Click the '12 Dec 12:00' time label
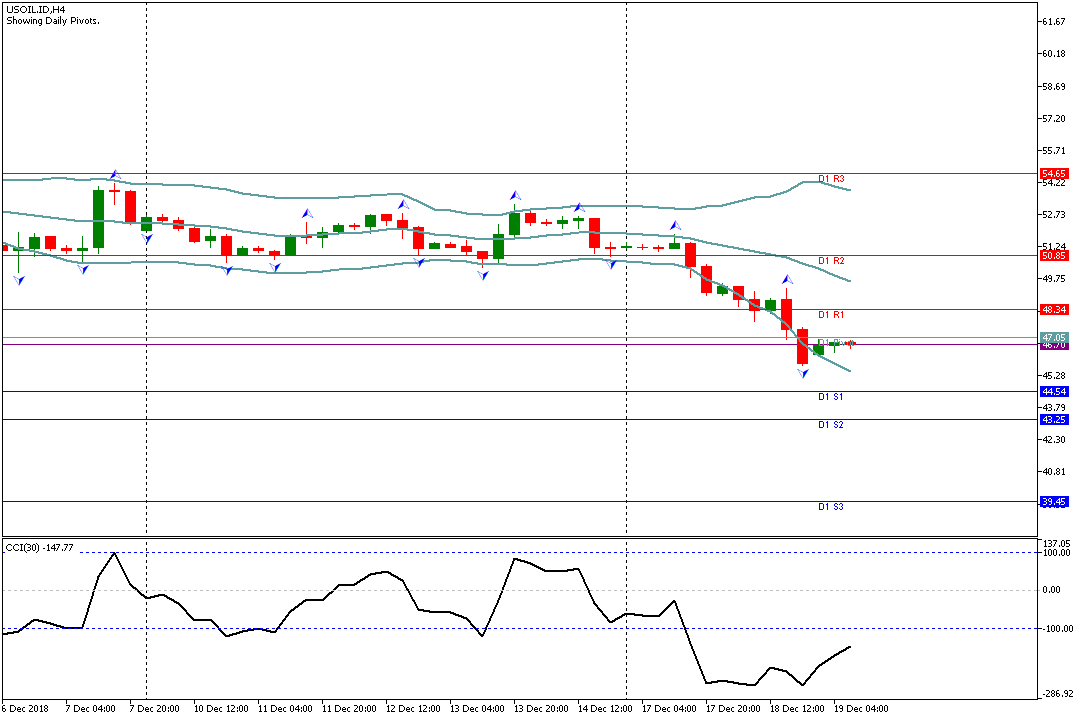The height and width of the screenshot is (720, 1080). click(413, 708)
